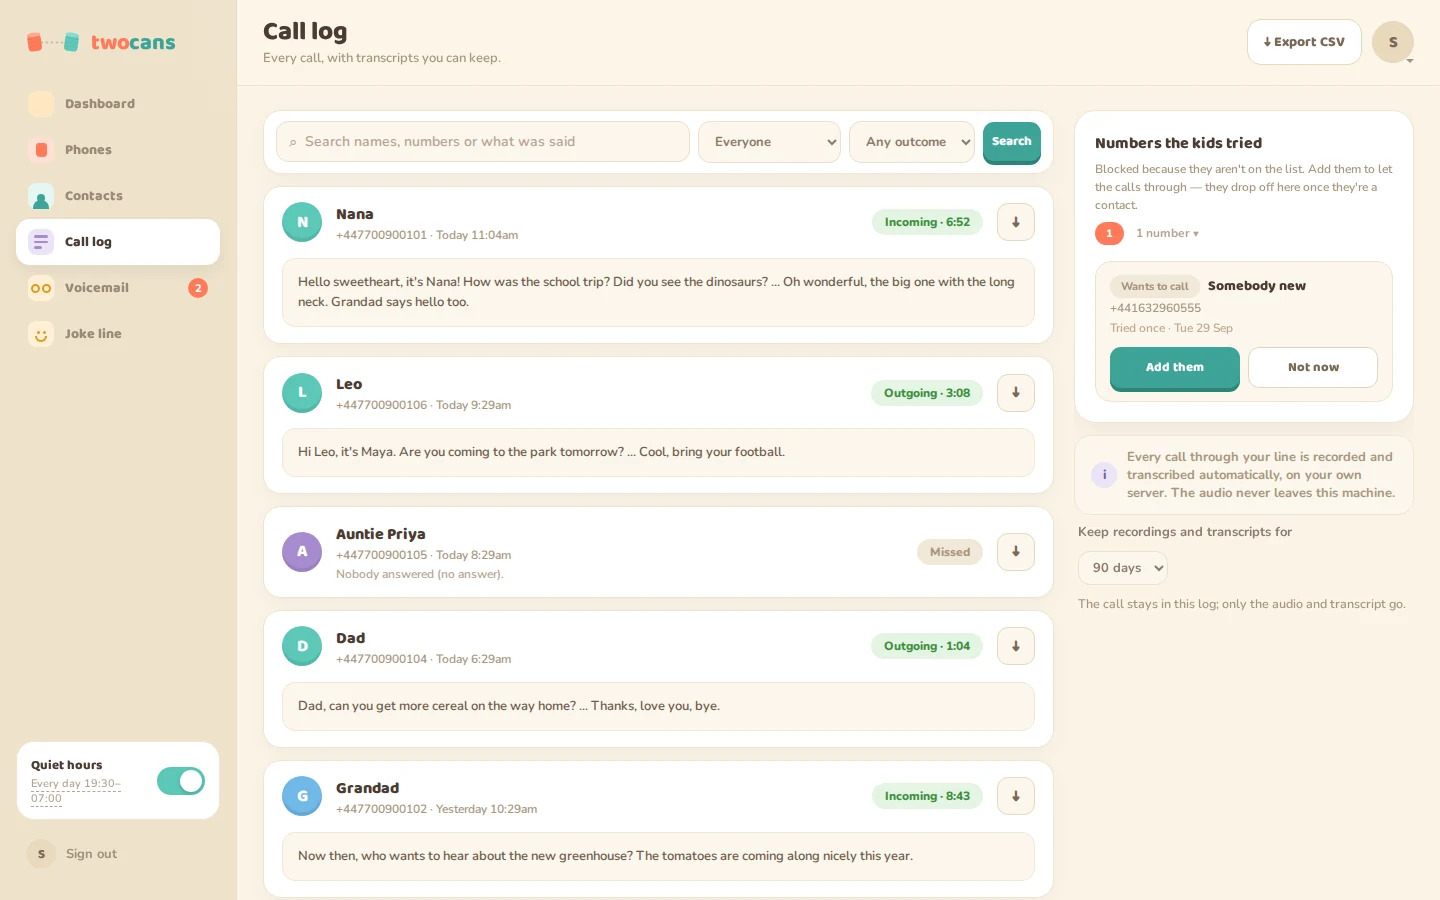This screenshot has height=900, width=1440.
Task: Download Dad's call recording
Action: [1016, 646]
